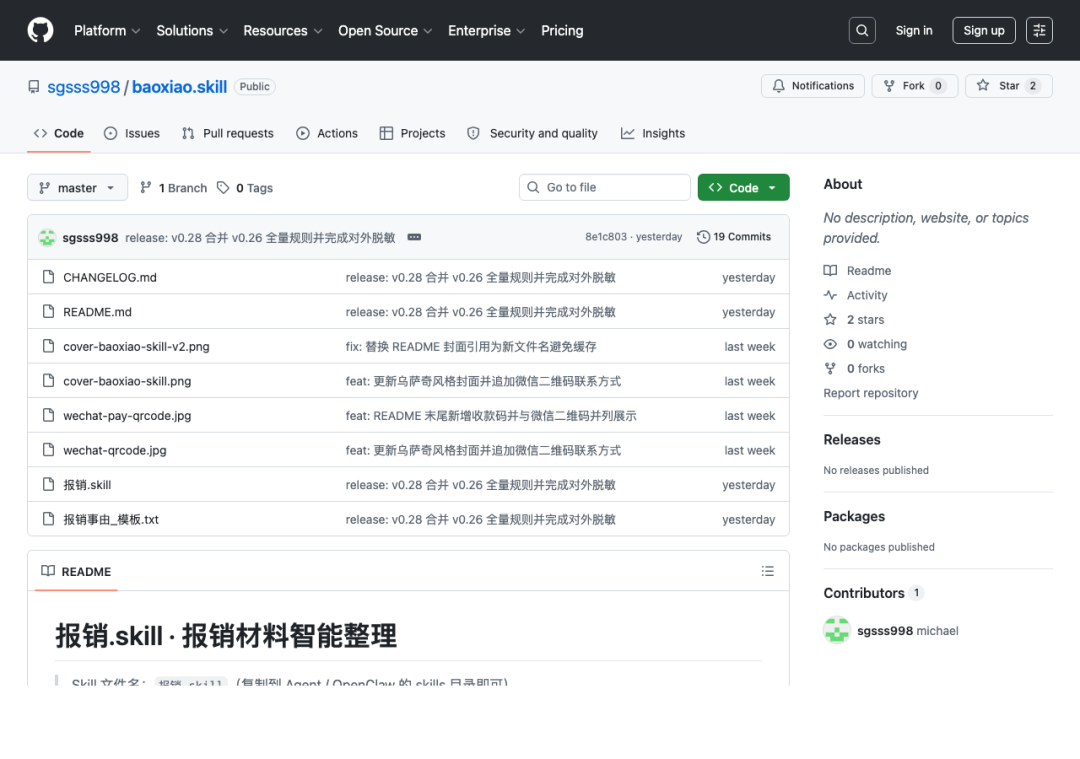Focus the Go to file search field
This screenshot has width=1080, height=759.
coord(605,187)
